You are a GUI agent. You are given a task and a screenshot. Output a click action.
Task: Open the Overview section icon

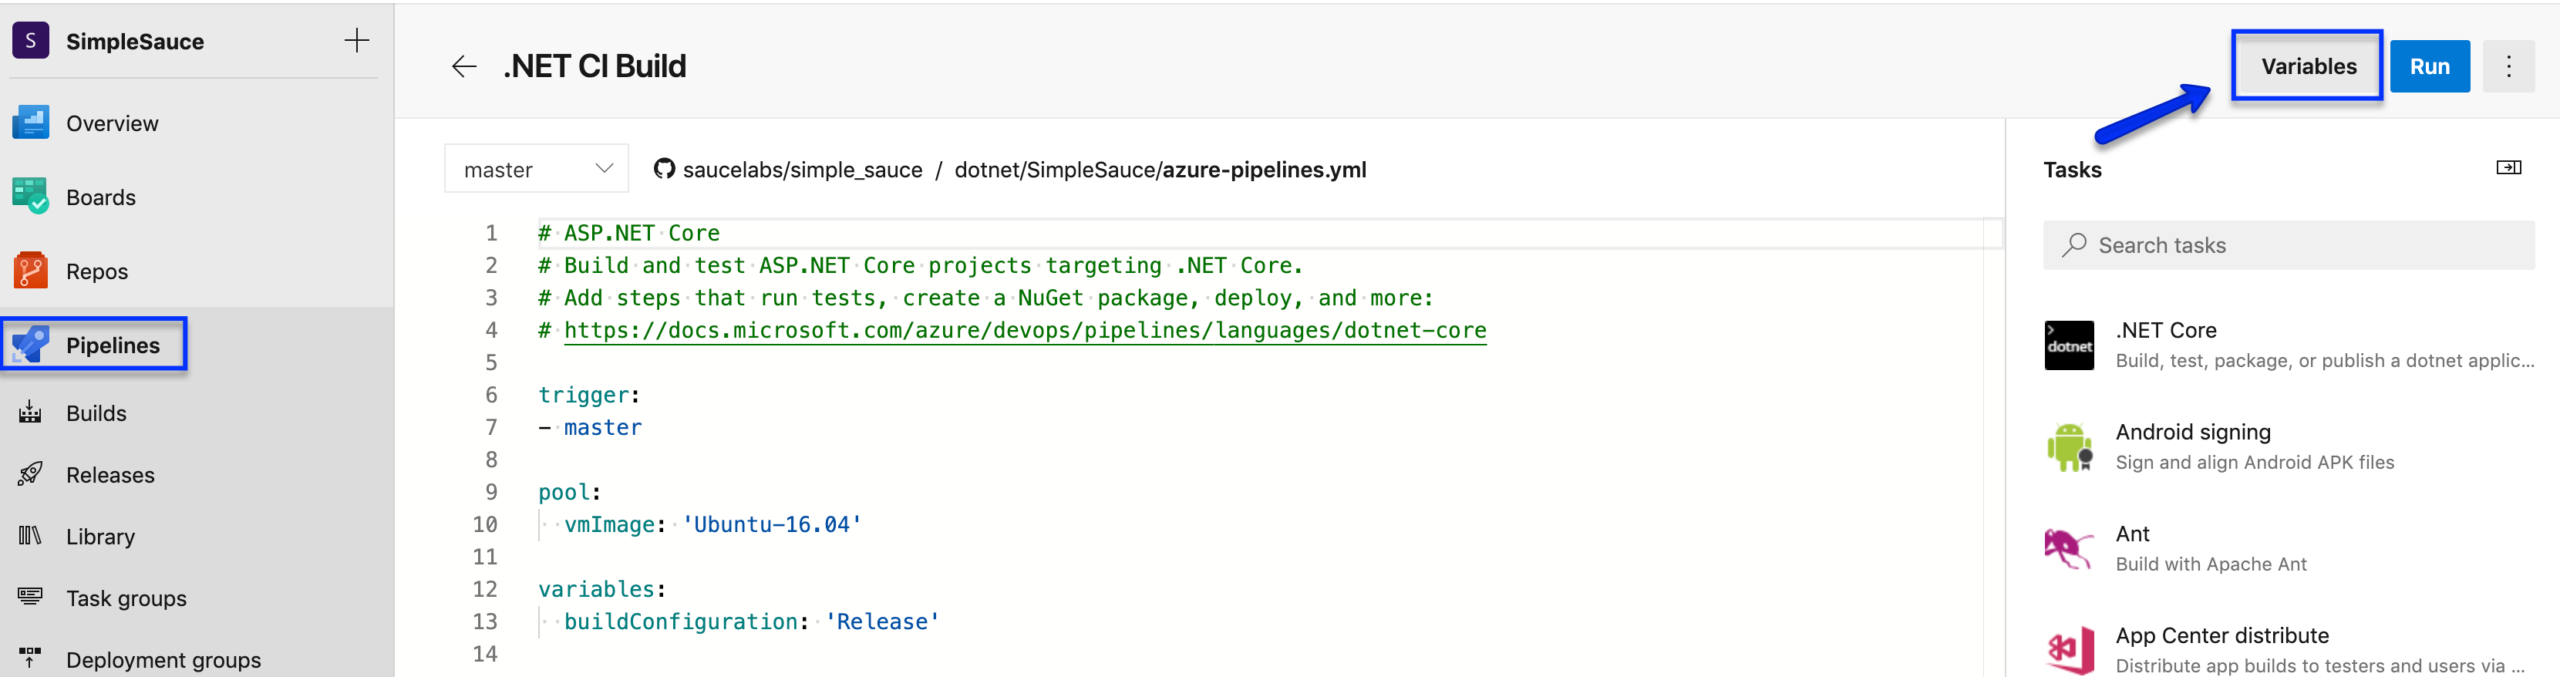pyautogui.click(x=31, y=123)
